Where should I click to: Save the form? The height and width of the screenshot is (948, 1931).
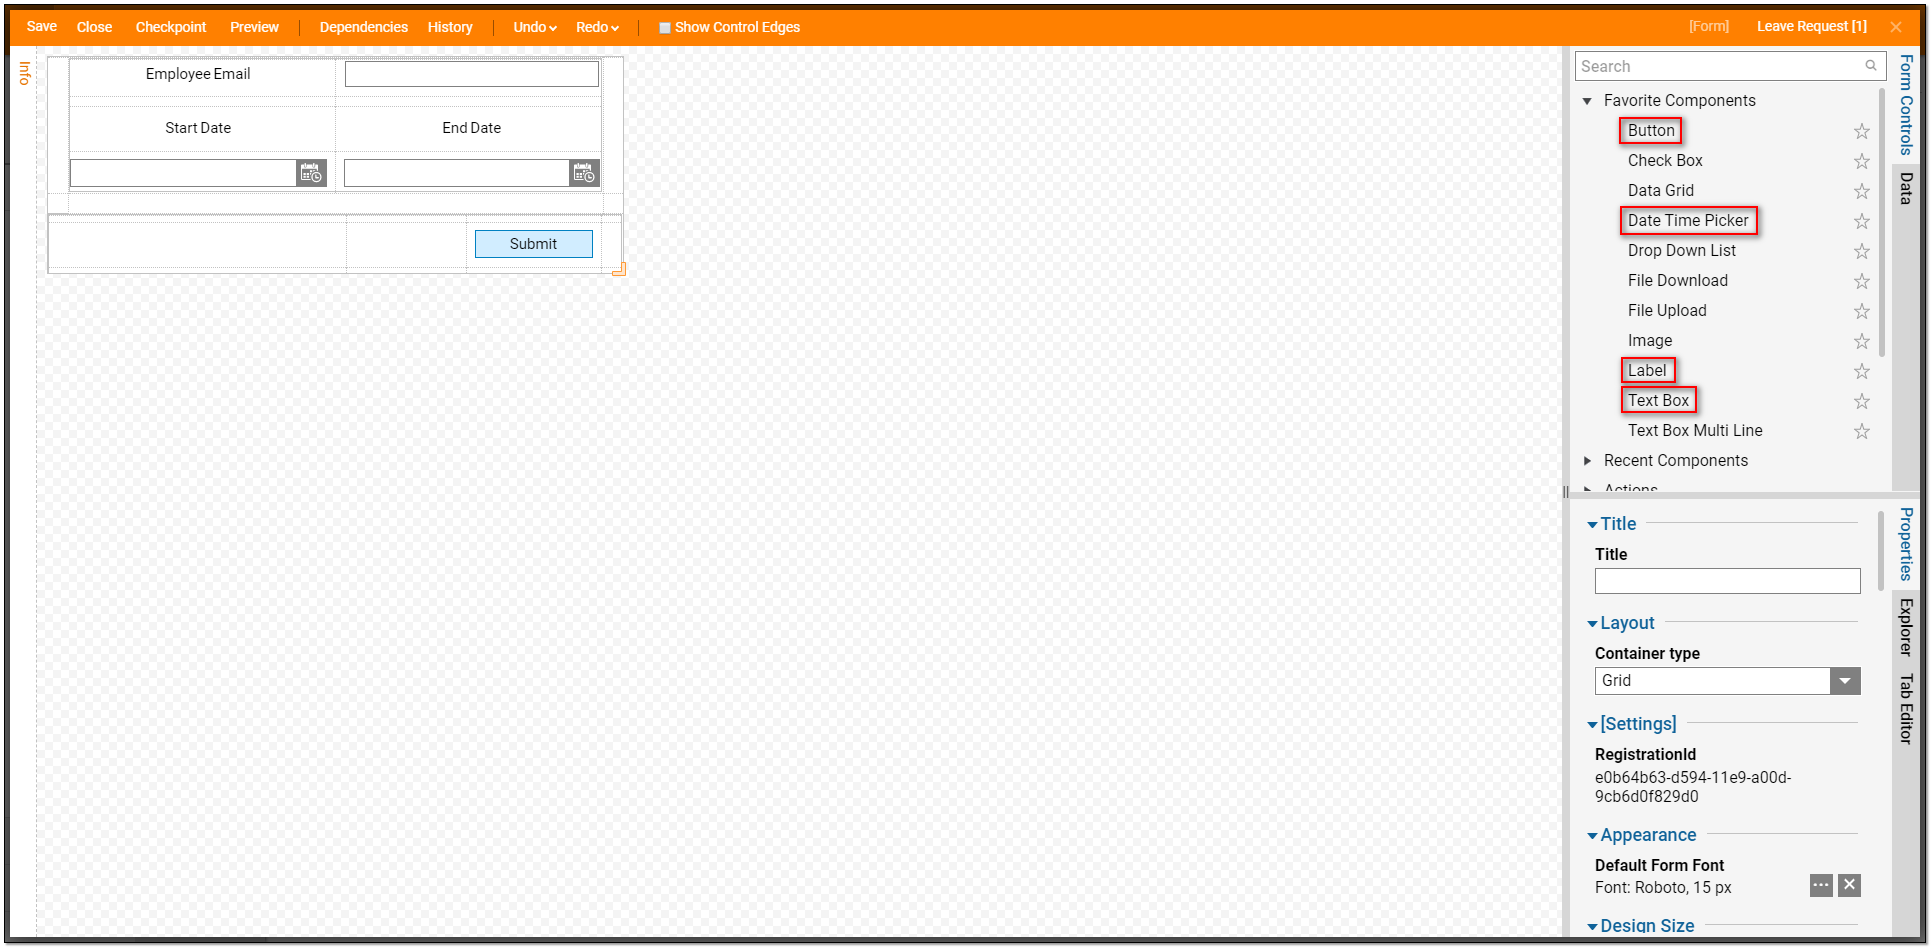41,27
